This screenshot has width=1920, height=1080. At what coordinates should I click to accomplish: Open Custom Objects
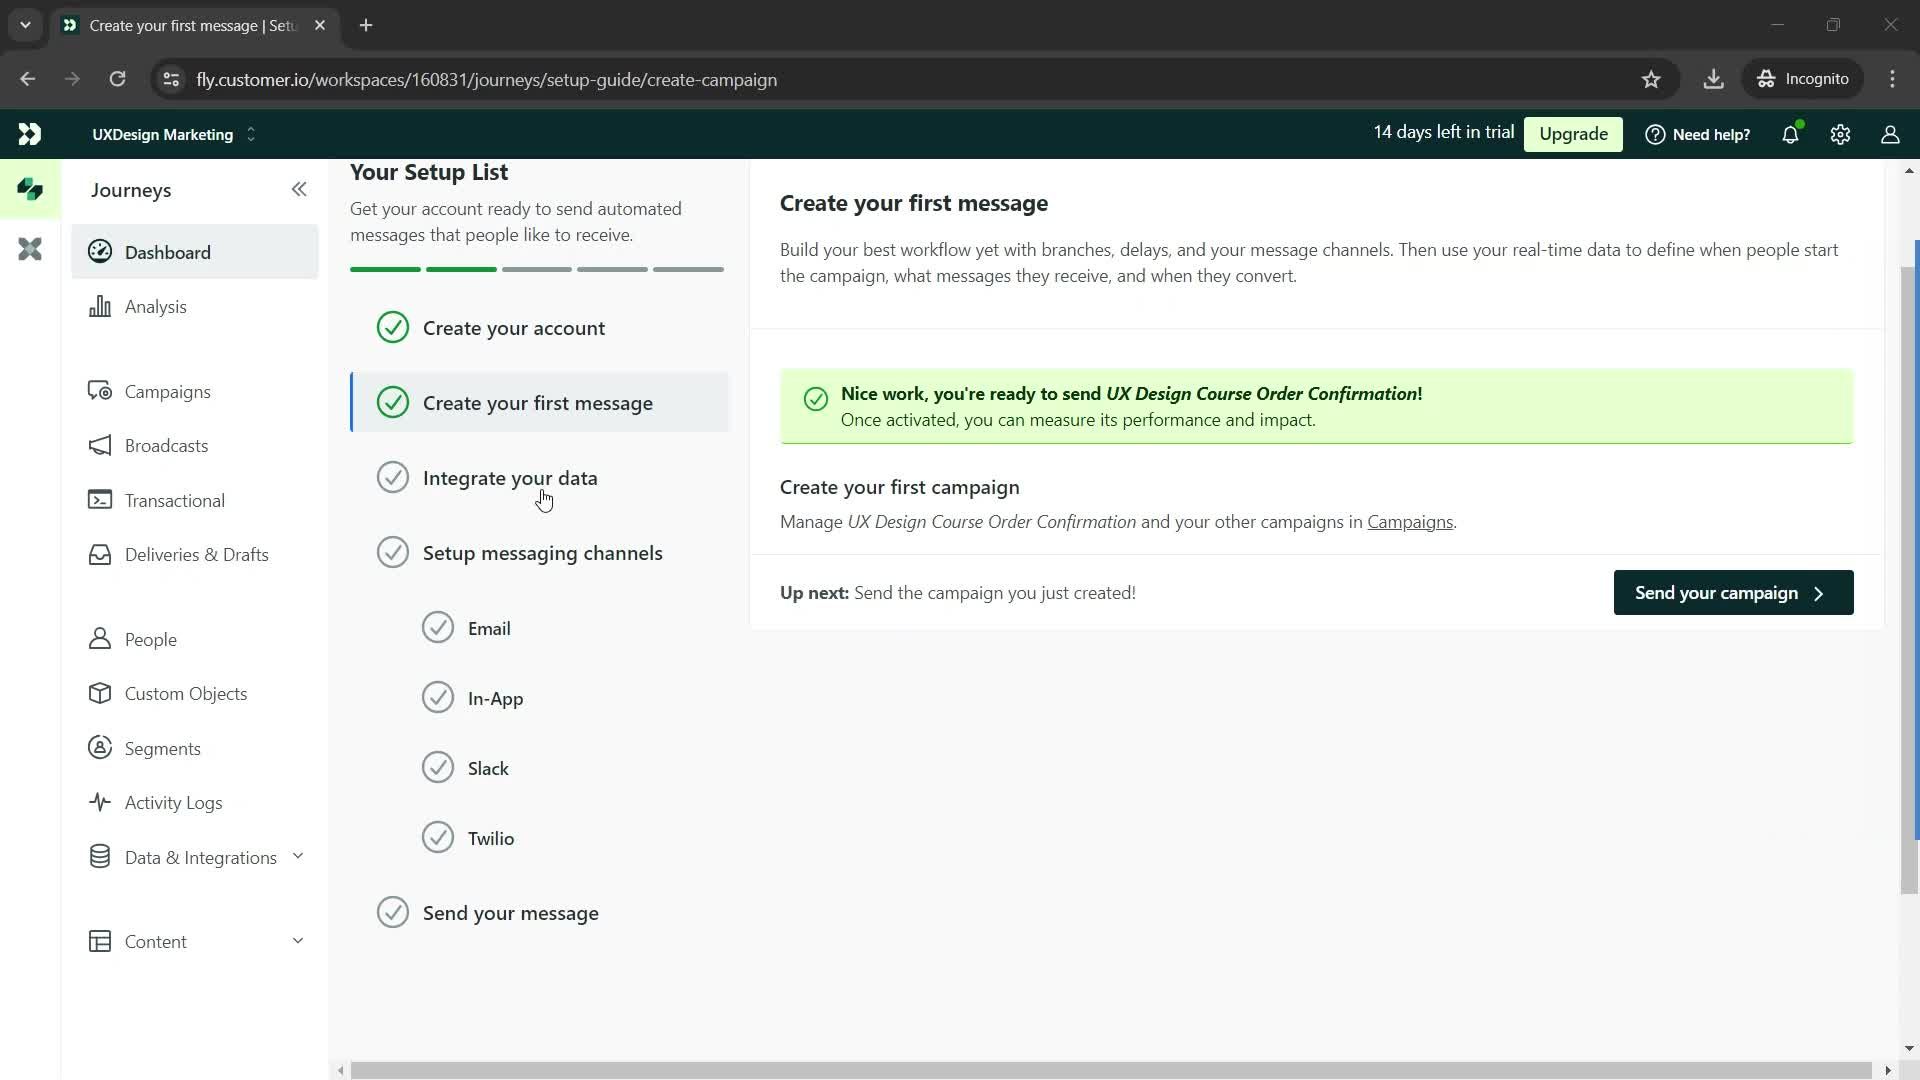(195, 693)
